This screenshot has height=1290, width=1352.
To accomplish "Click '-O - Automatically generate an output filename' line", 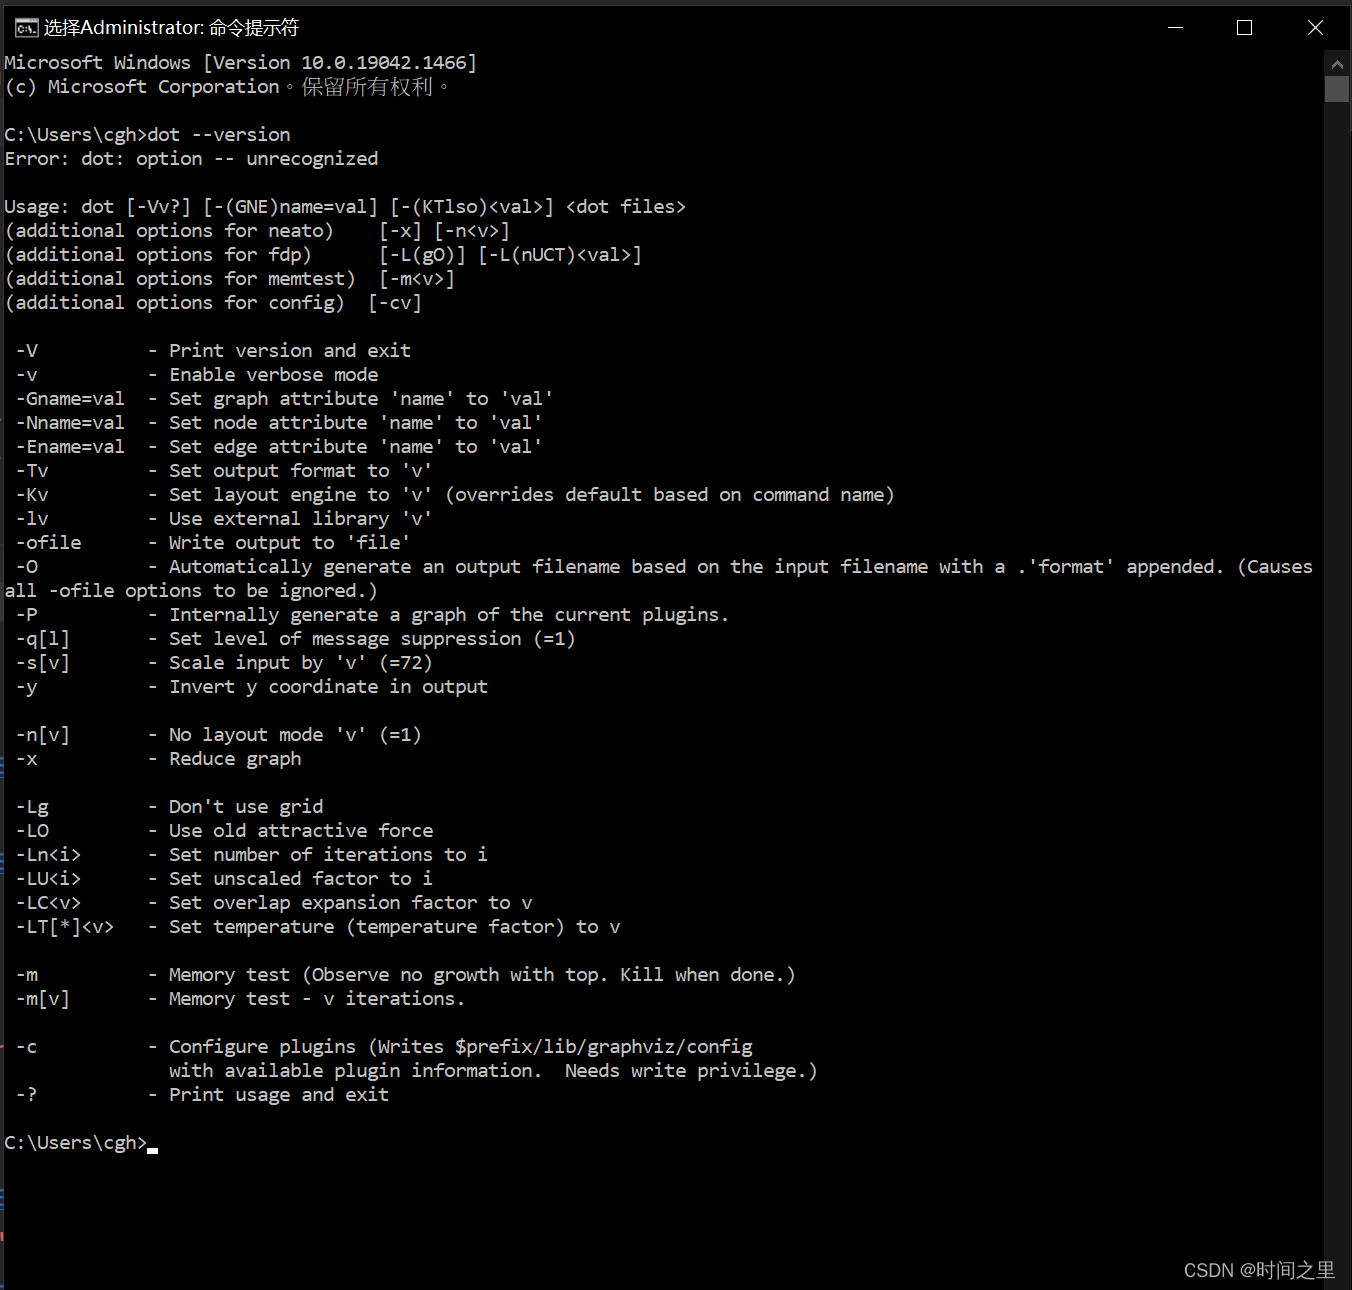I will [664, 567].
